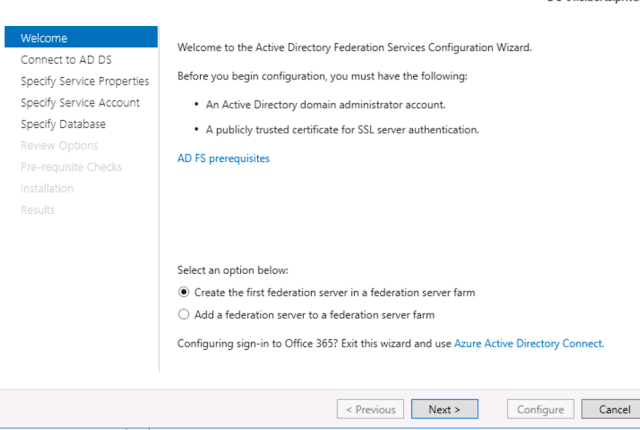Open the AD FS prerequisites link
The height and width of the screenshot is (430, 640).
(x=223, y=158)
